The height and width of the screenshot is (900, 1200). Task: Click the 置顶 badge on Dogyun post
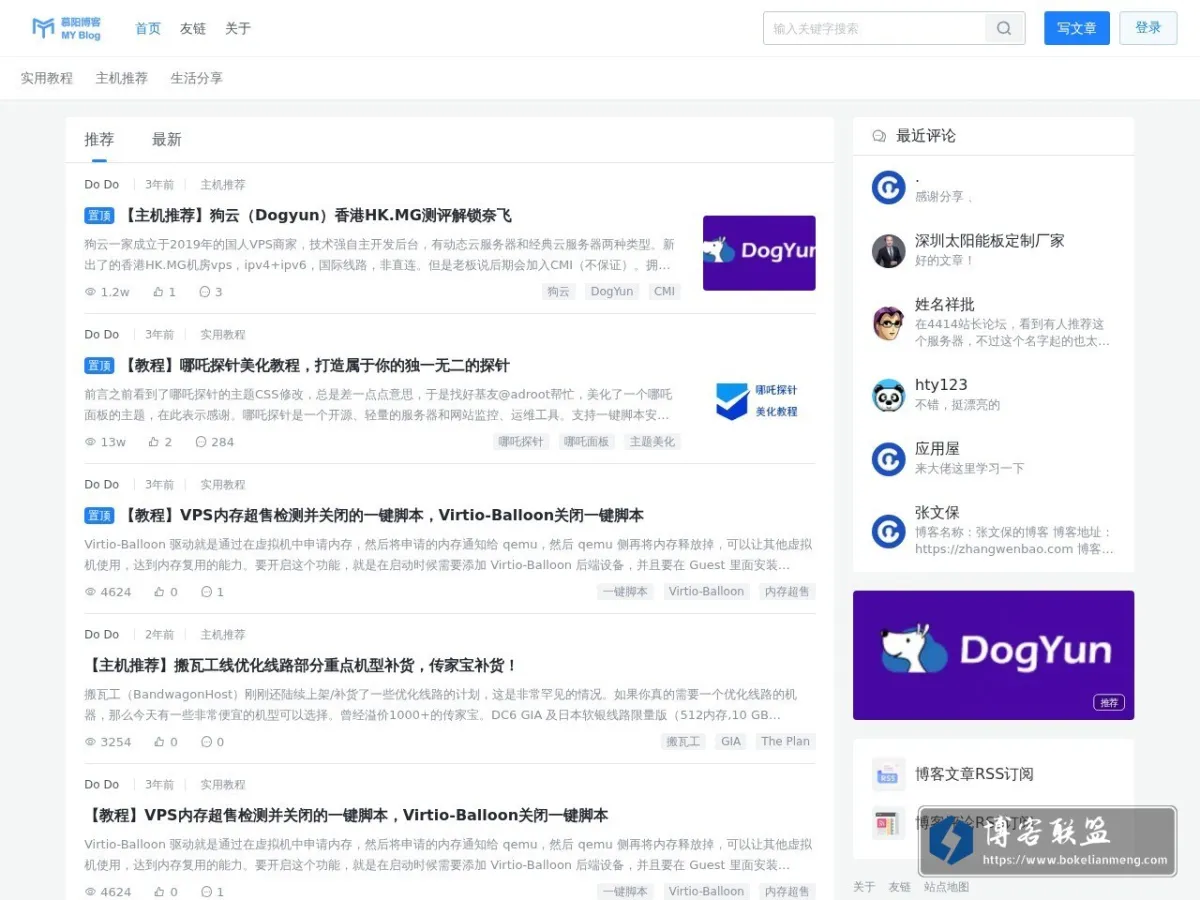tap(99, 215)
